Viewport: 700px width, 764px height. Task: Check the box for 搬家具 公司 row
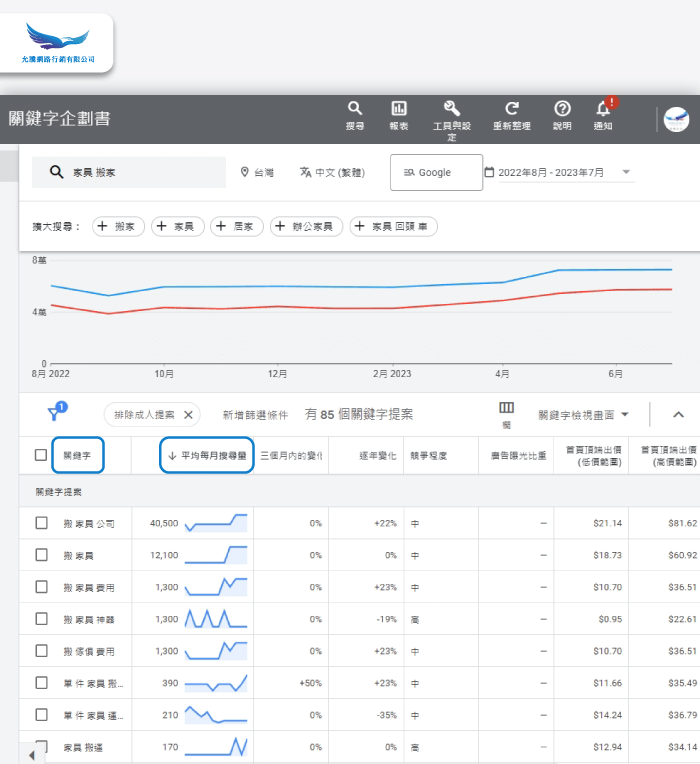point(41,523)
